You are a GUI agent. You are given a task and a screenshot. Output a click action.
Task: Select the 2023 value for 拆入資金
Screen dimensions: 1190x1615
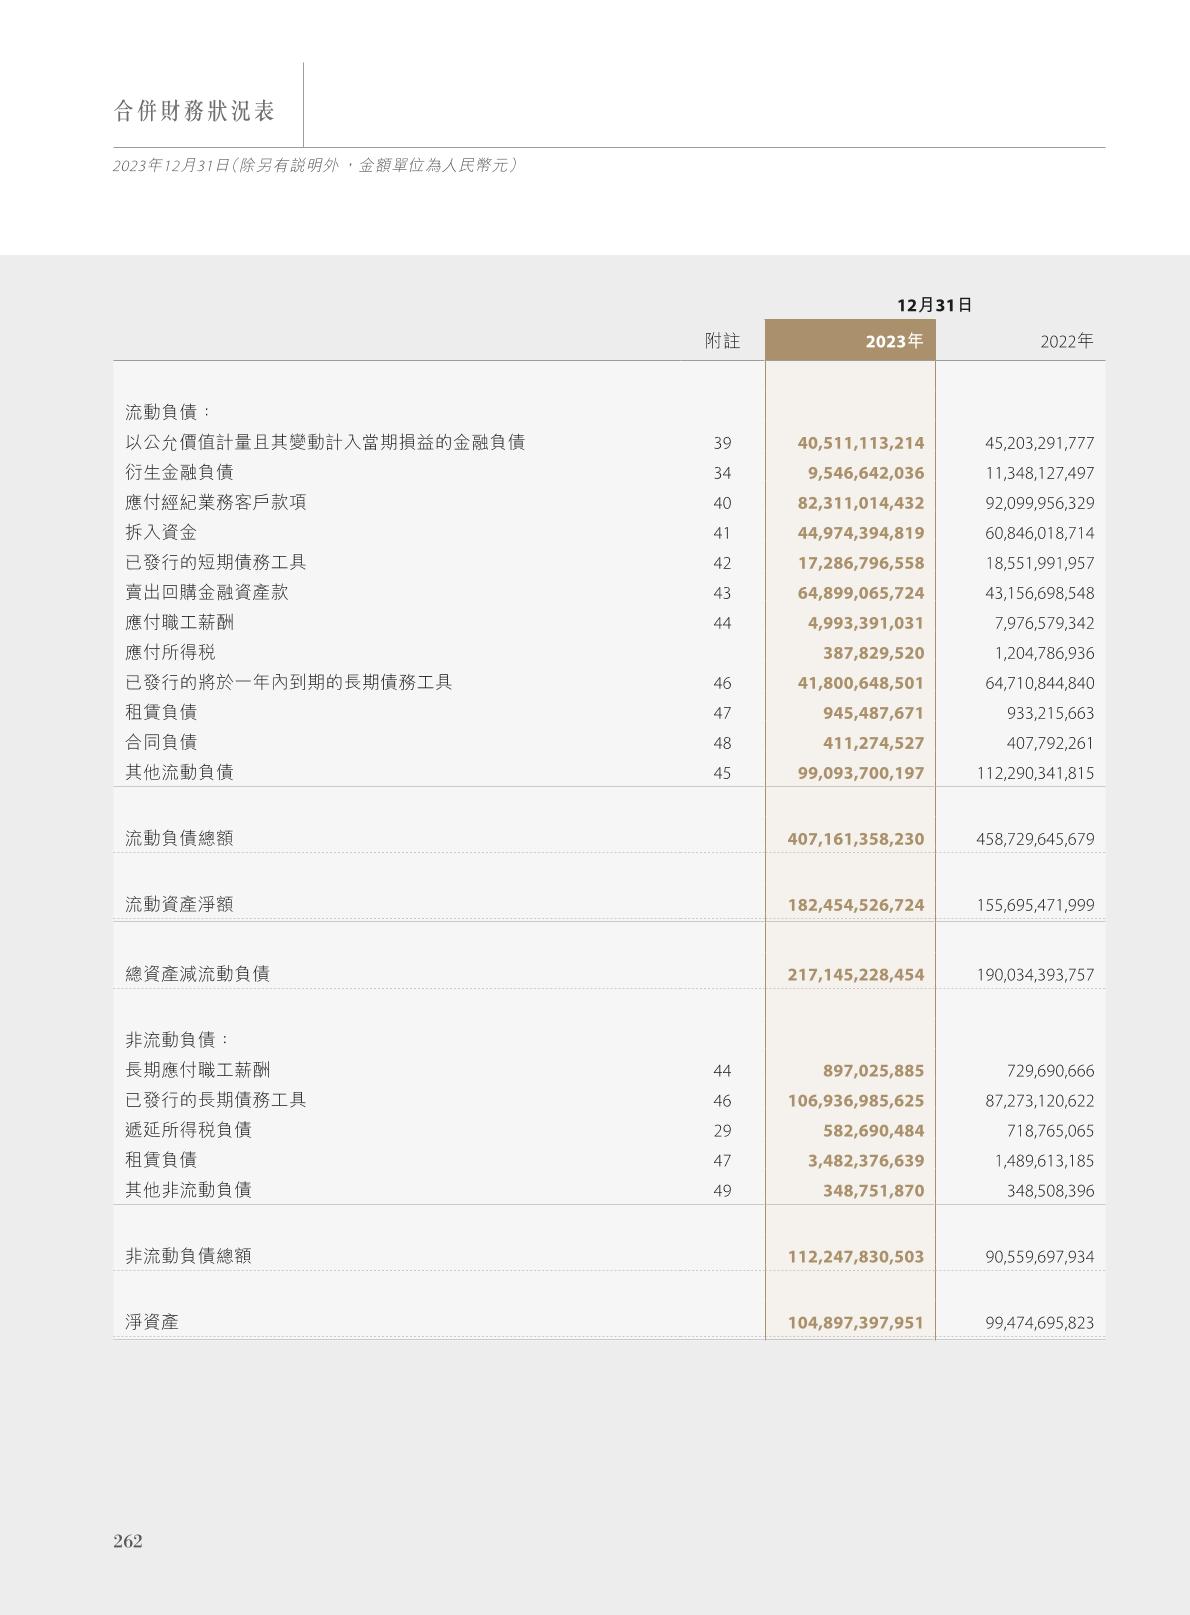(x=860, y=533)
